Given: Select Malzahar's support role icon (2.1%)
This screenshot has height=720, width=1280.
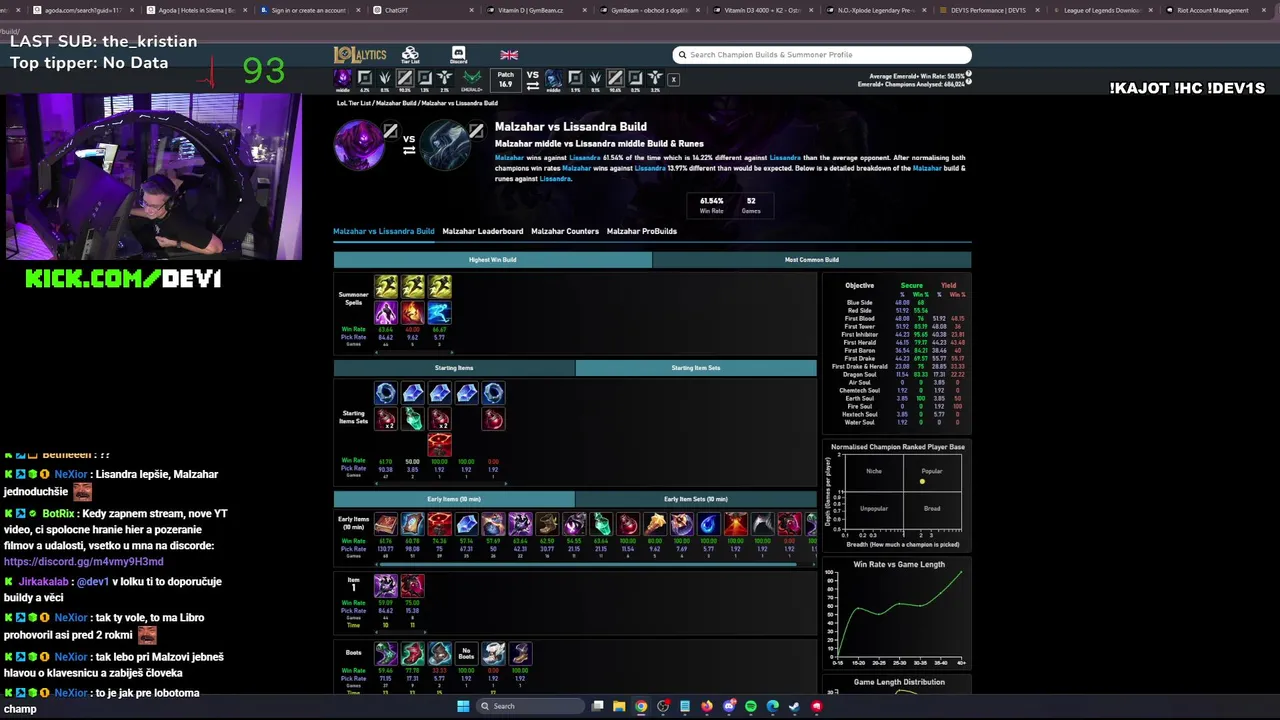Looking at the screenshot, I should 445,78.
